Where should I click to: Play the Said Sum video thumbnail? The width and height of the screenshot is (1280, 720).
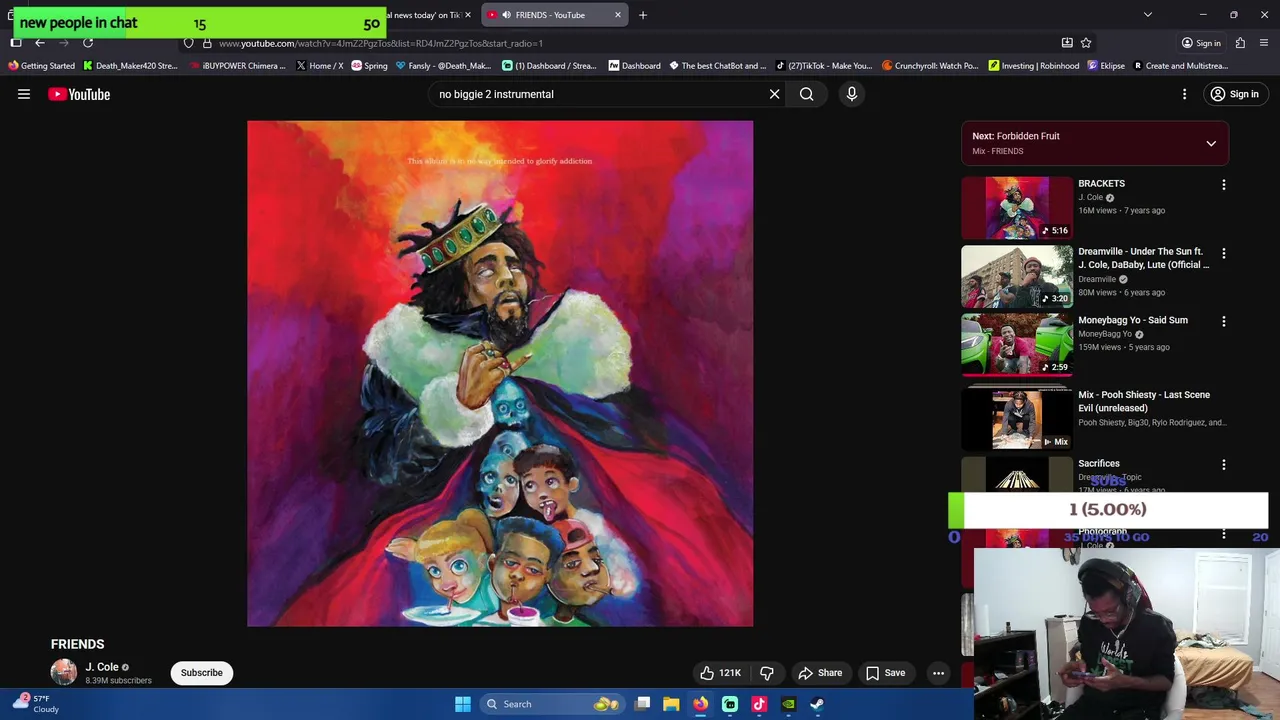[x=1017, y=344]
